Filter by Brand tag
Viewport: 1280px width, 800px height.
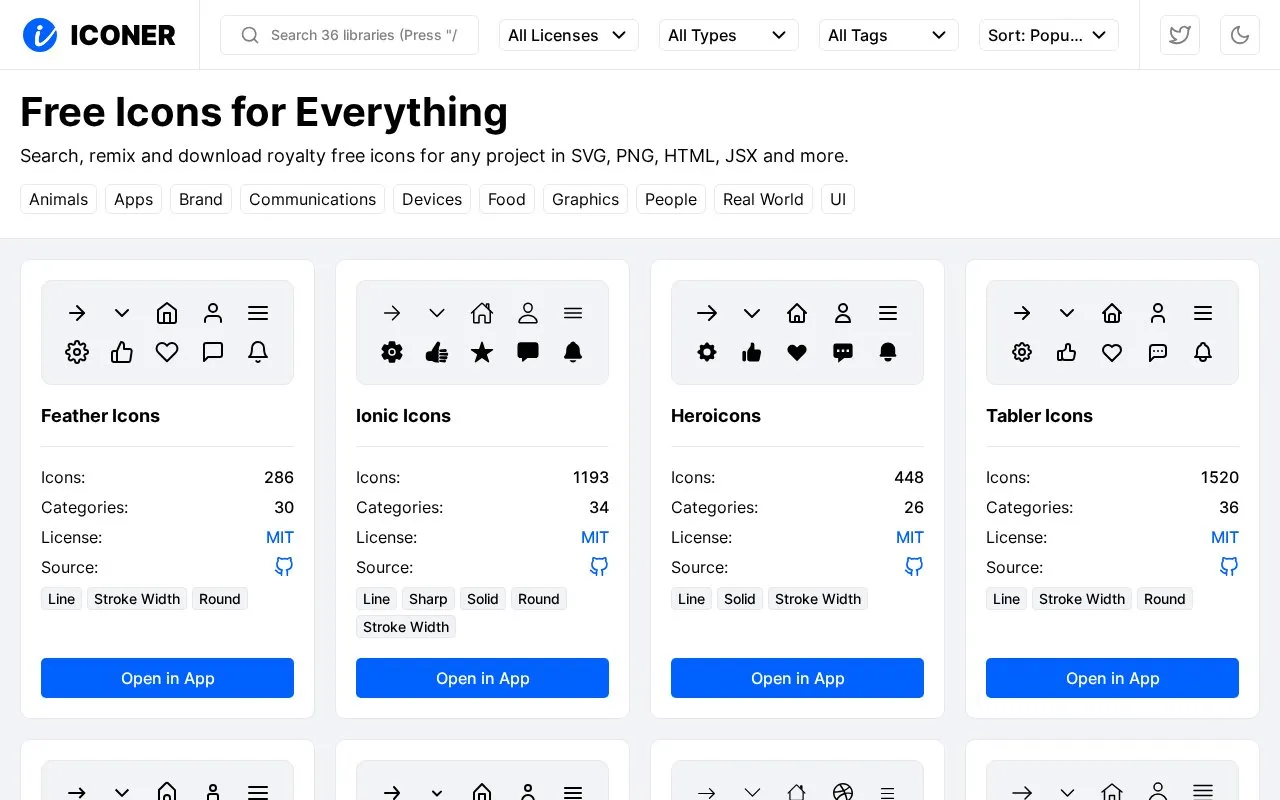(201, 199)
